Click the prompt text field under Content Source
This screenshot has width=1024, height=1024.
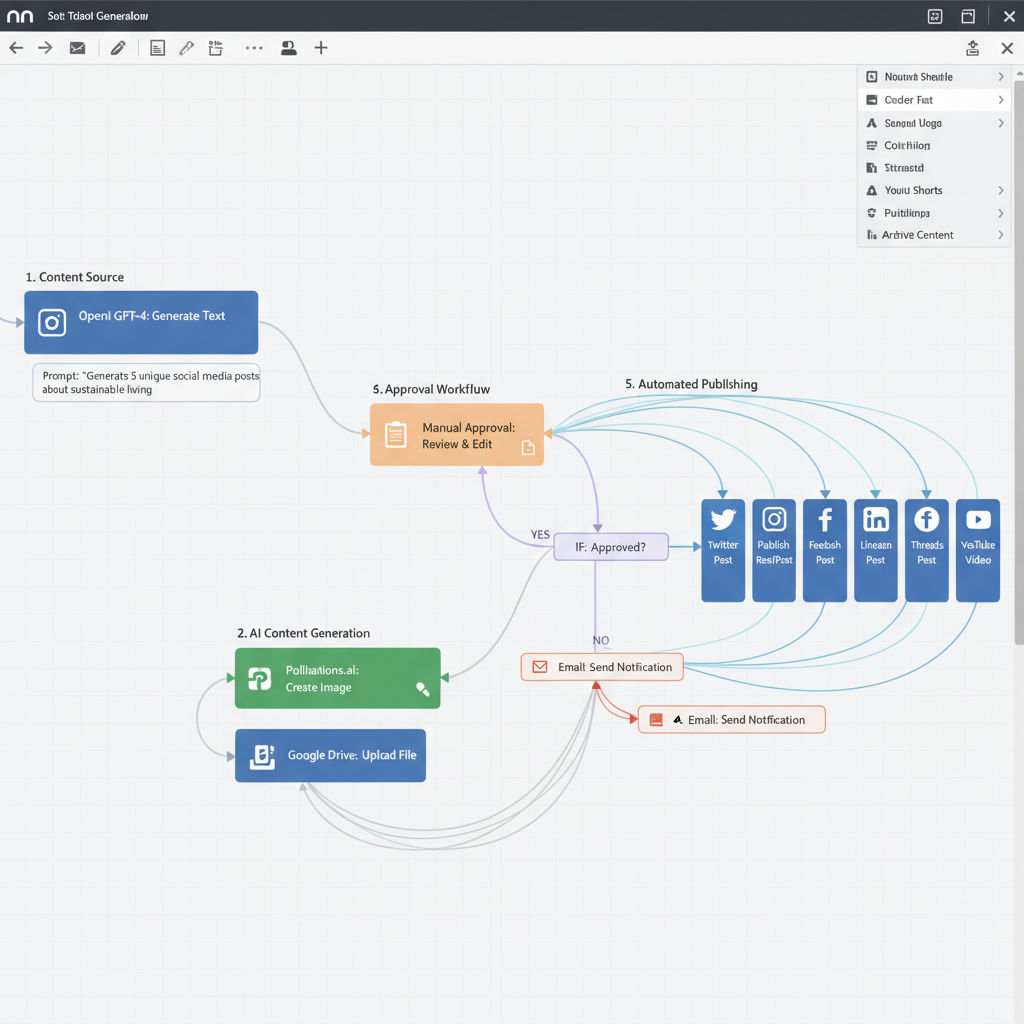(x=146, y=382)
